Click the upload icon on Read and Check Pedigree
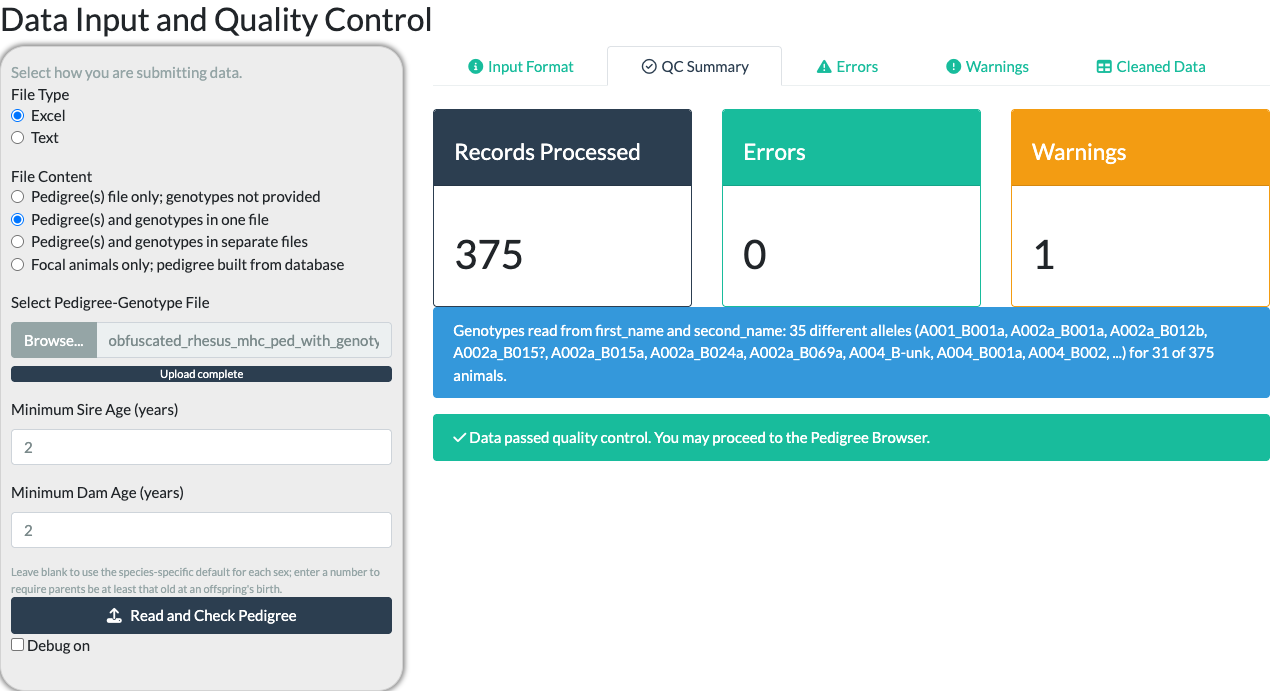The image size is (1270, 691). point(115,616)
